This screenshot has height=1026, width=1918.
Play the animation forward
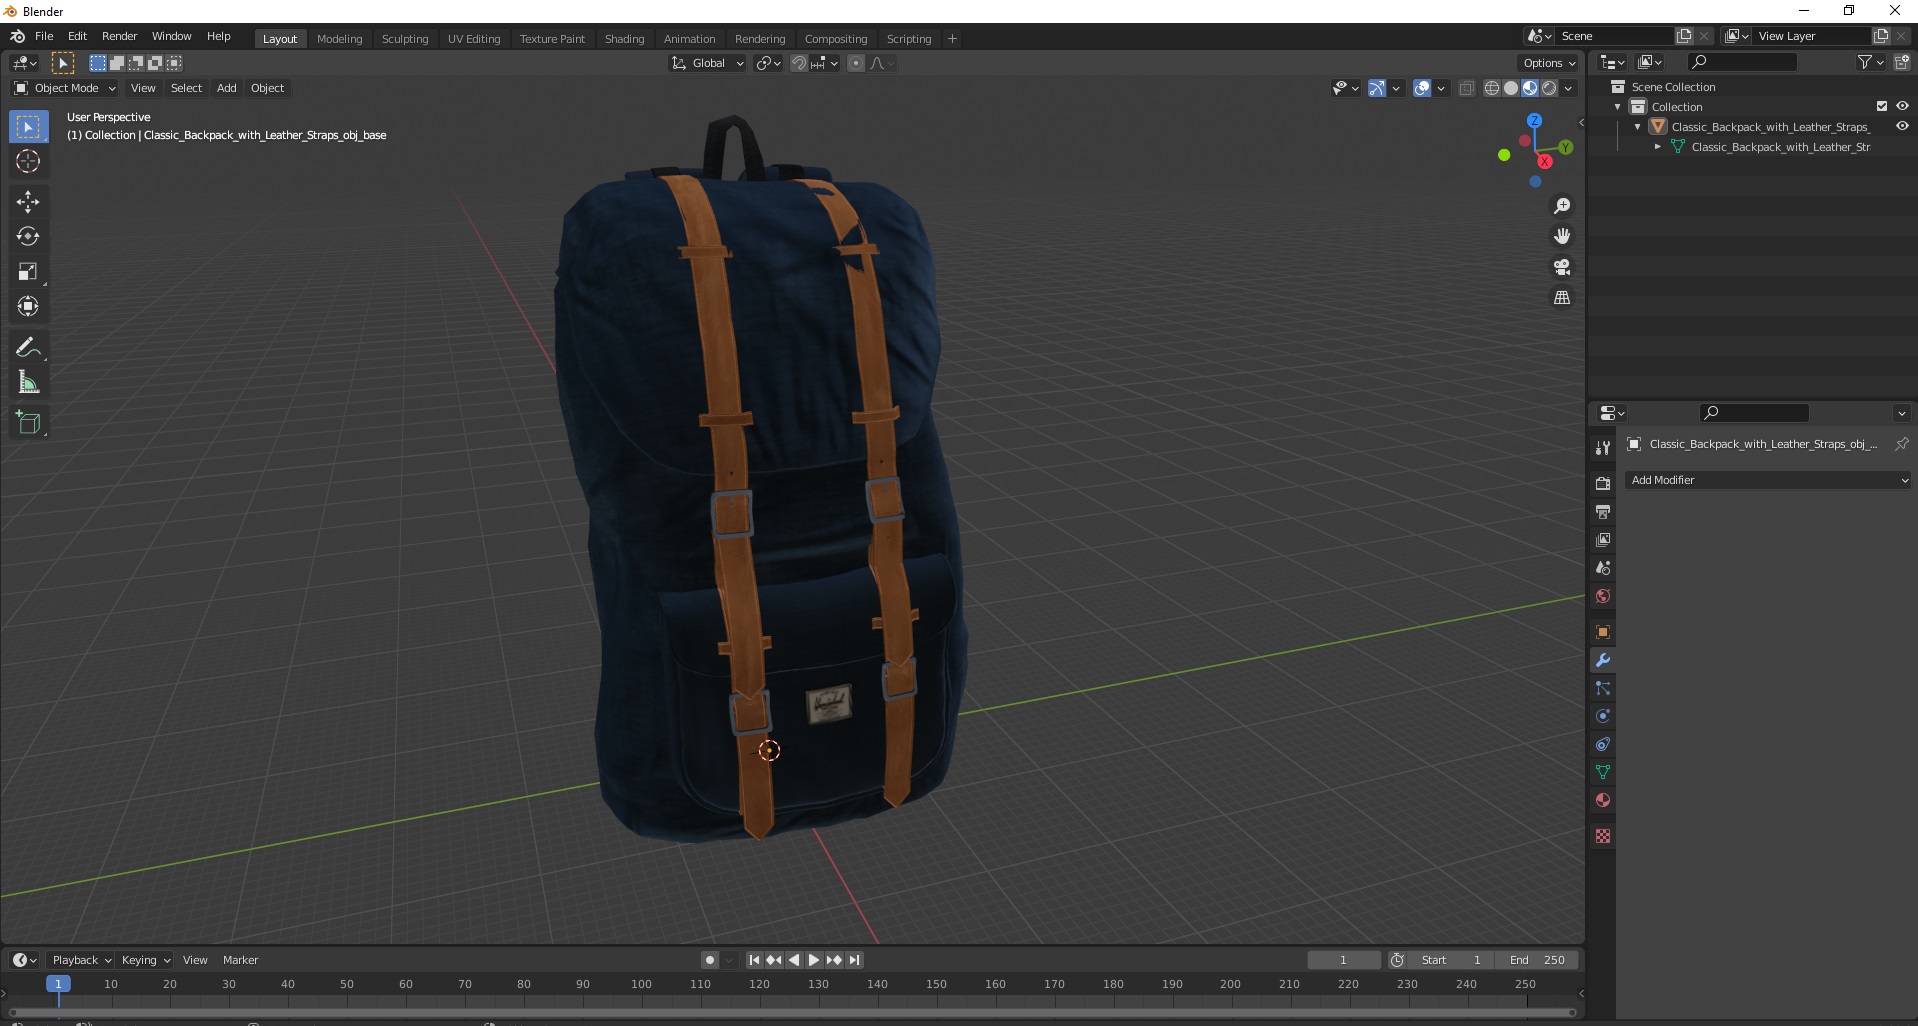[x=814, y=960]
